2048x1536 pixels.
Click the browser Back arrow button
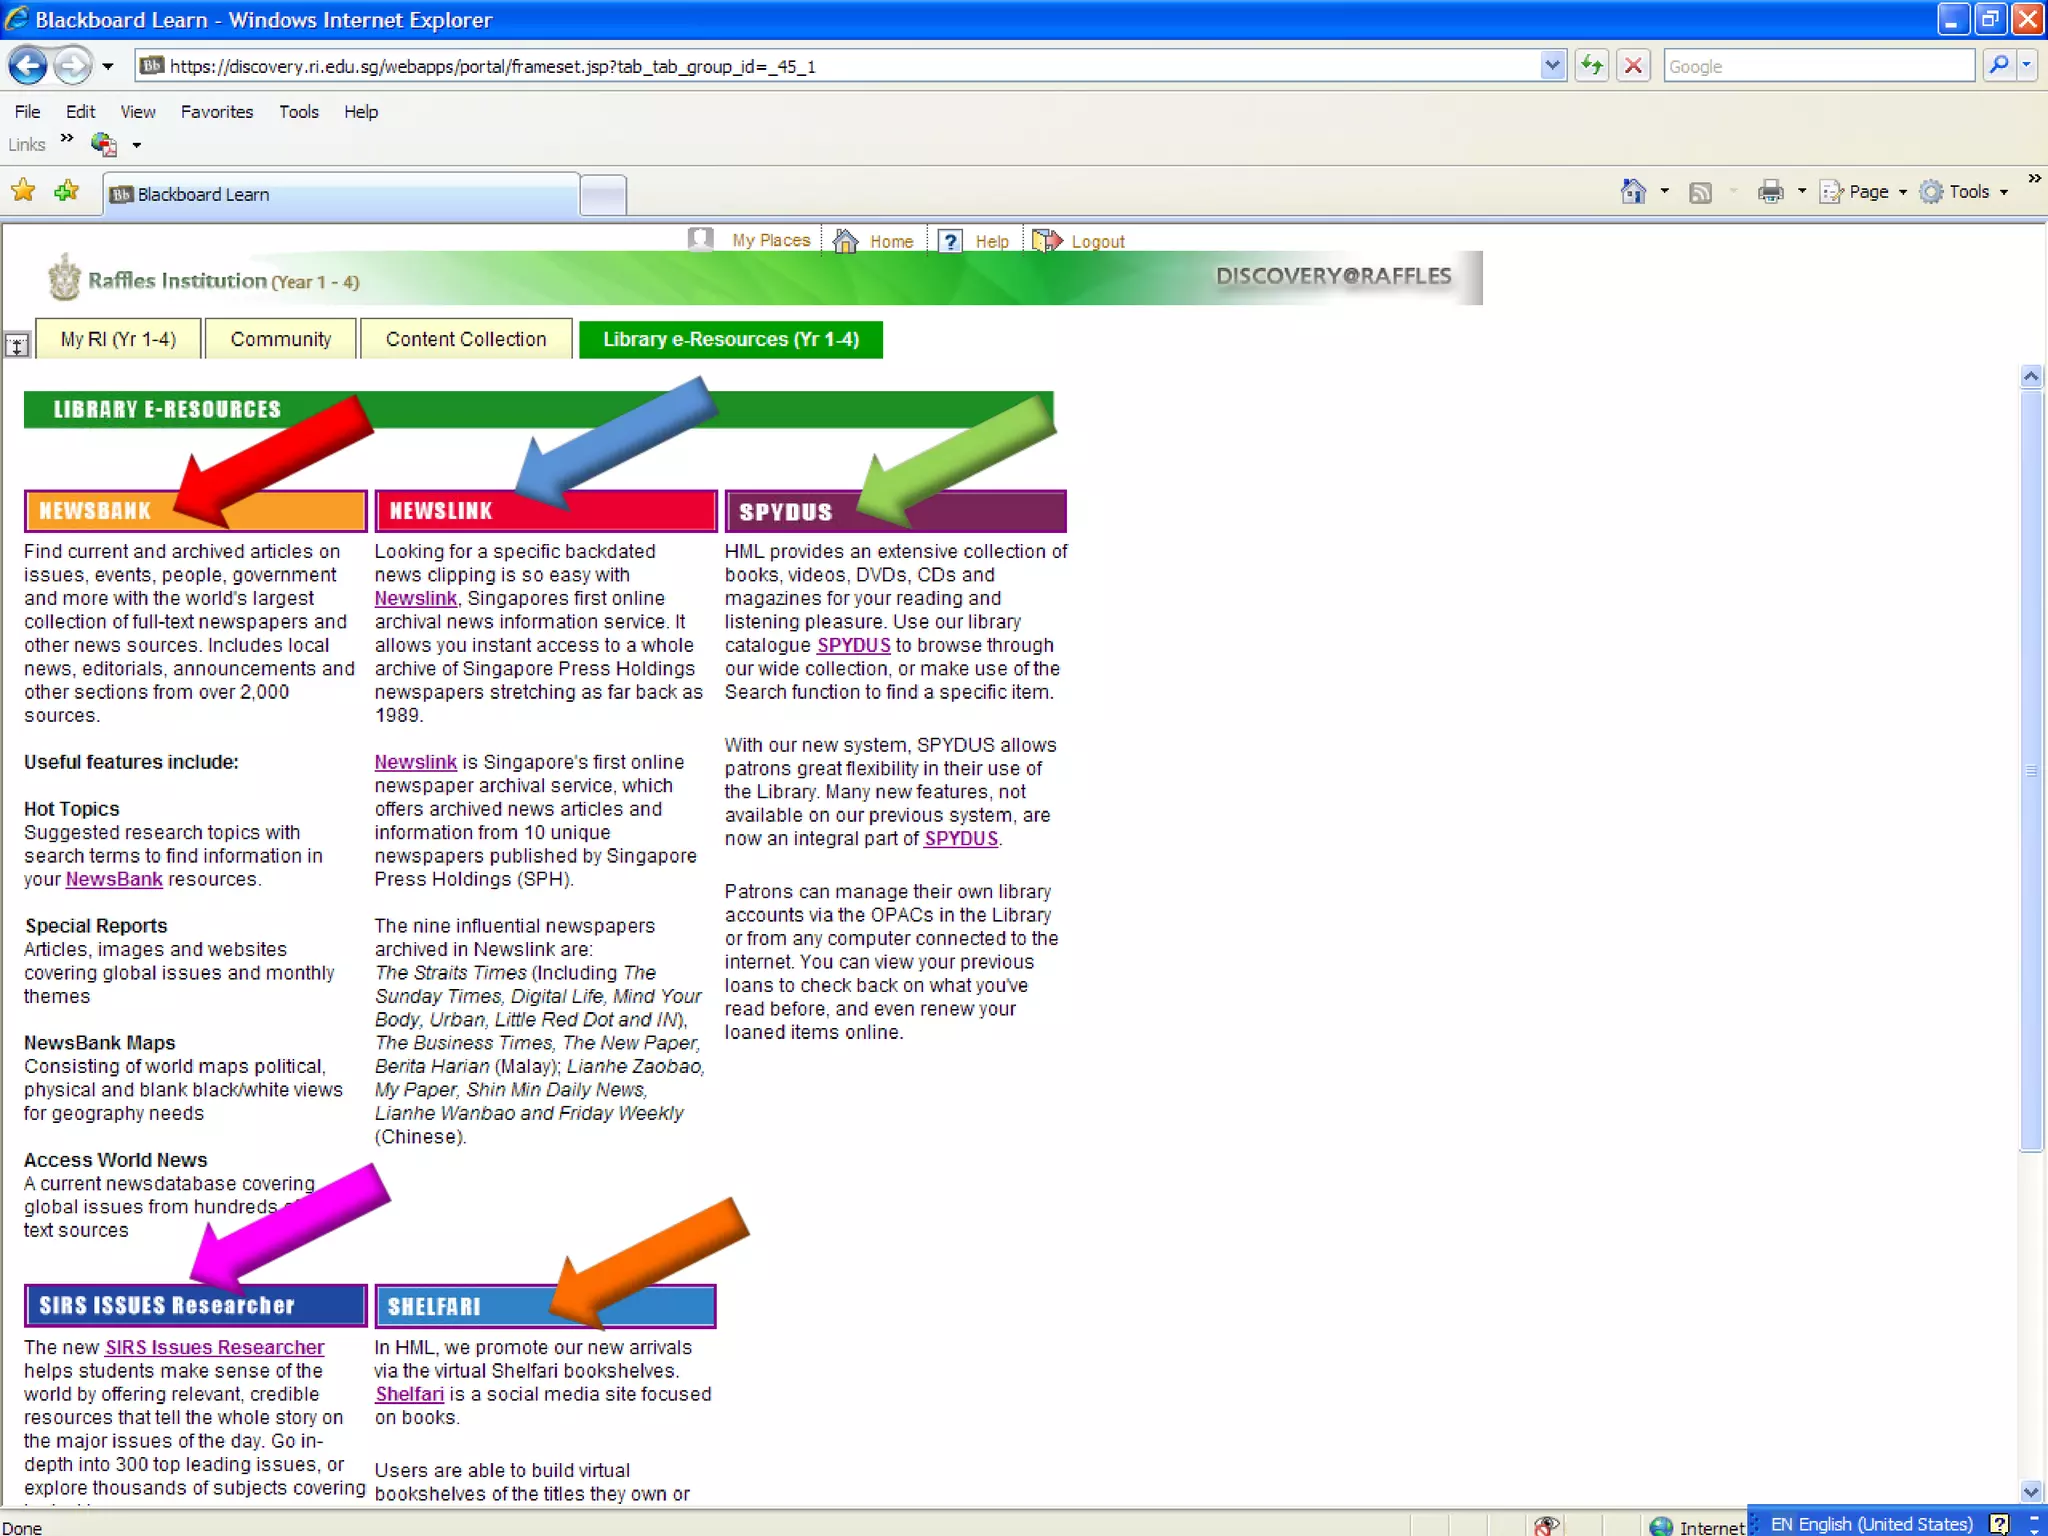pos(27,66)
